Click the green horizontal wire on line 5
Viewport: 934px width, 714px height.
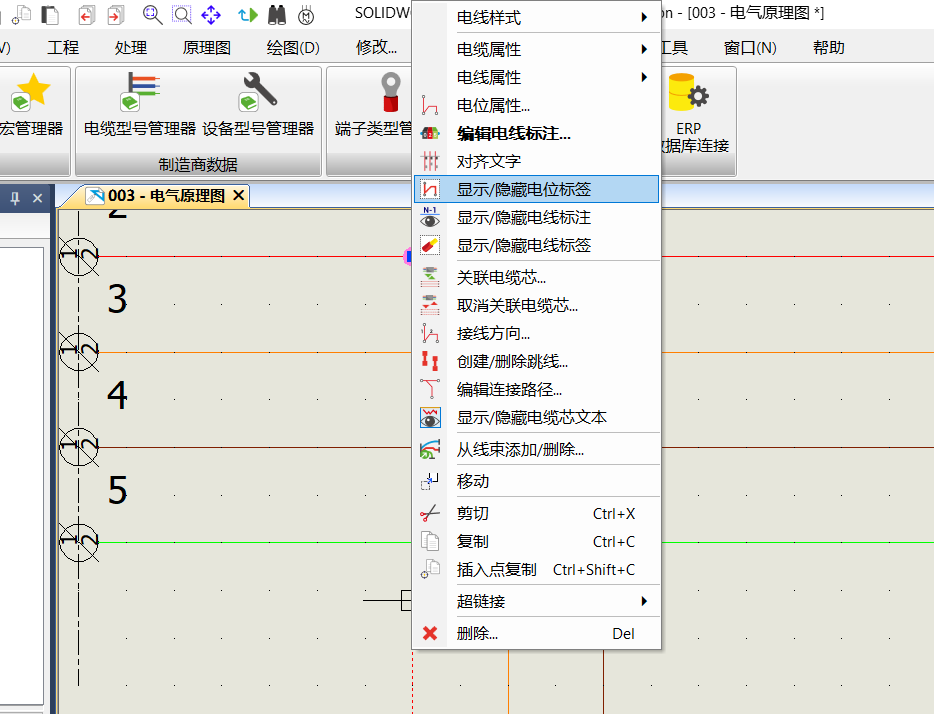pyautogui.click(x=250, y=543)
